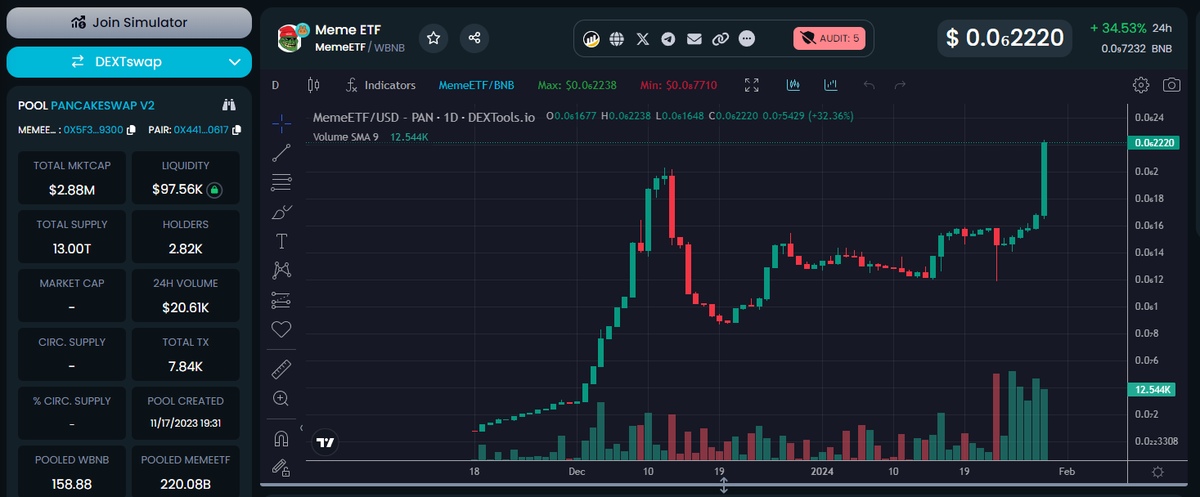Image resolution: width=1200 pixels, height=497 pixels.
Task: Enter chart fullscreen mode
Action: coord(752,85)
